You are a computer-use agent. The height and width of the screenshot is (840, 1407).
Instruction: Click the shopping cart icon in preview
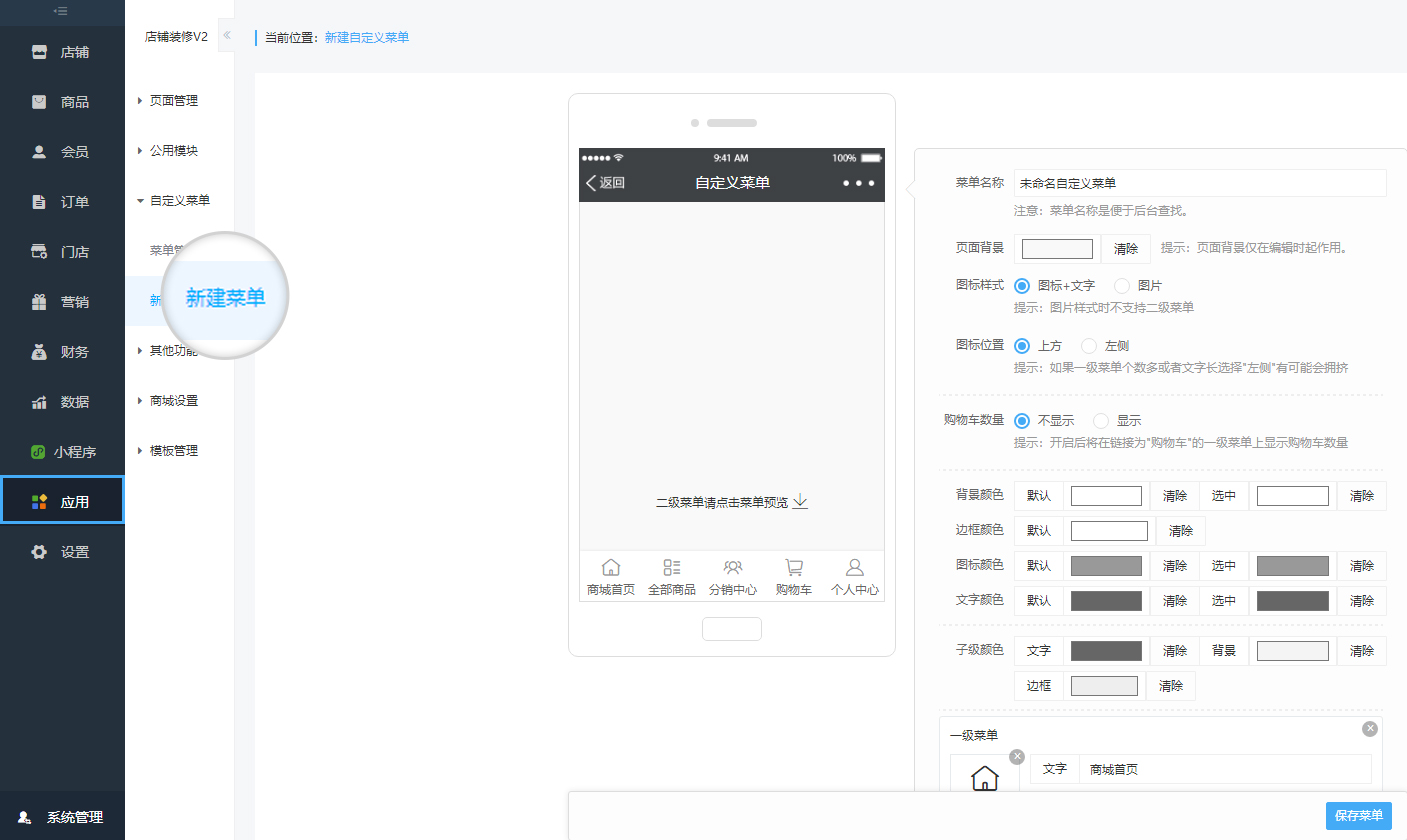point(794,567)
